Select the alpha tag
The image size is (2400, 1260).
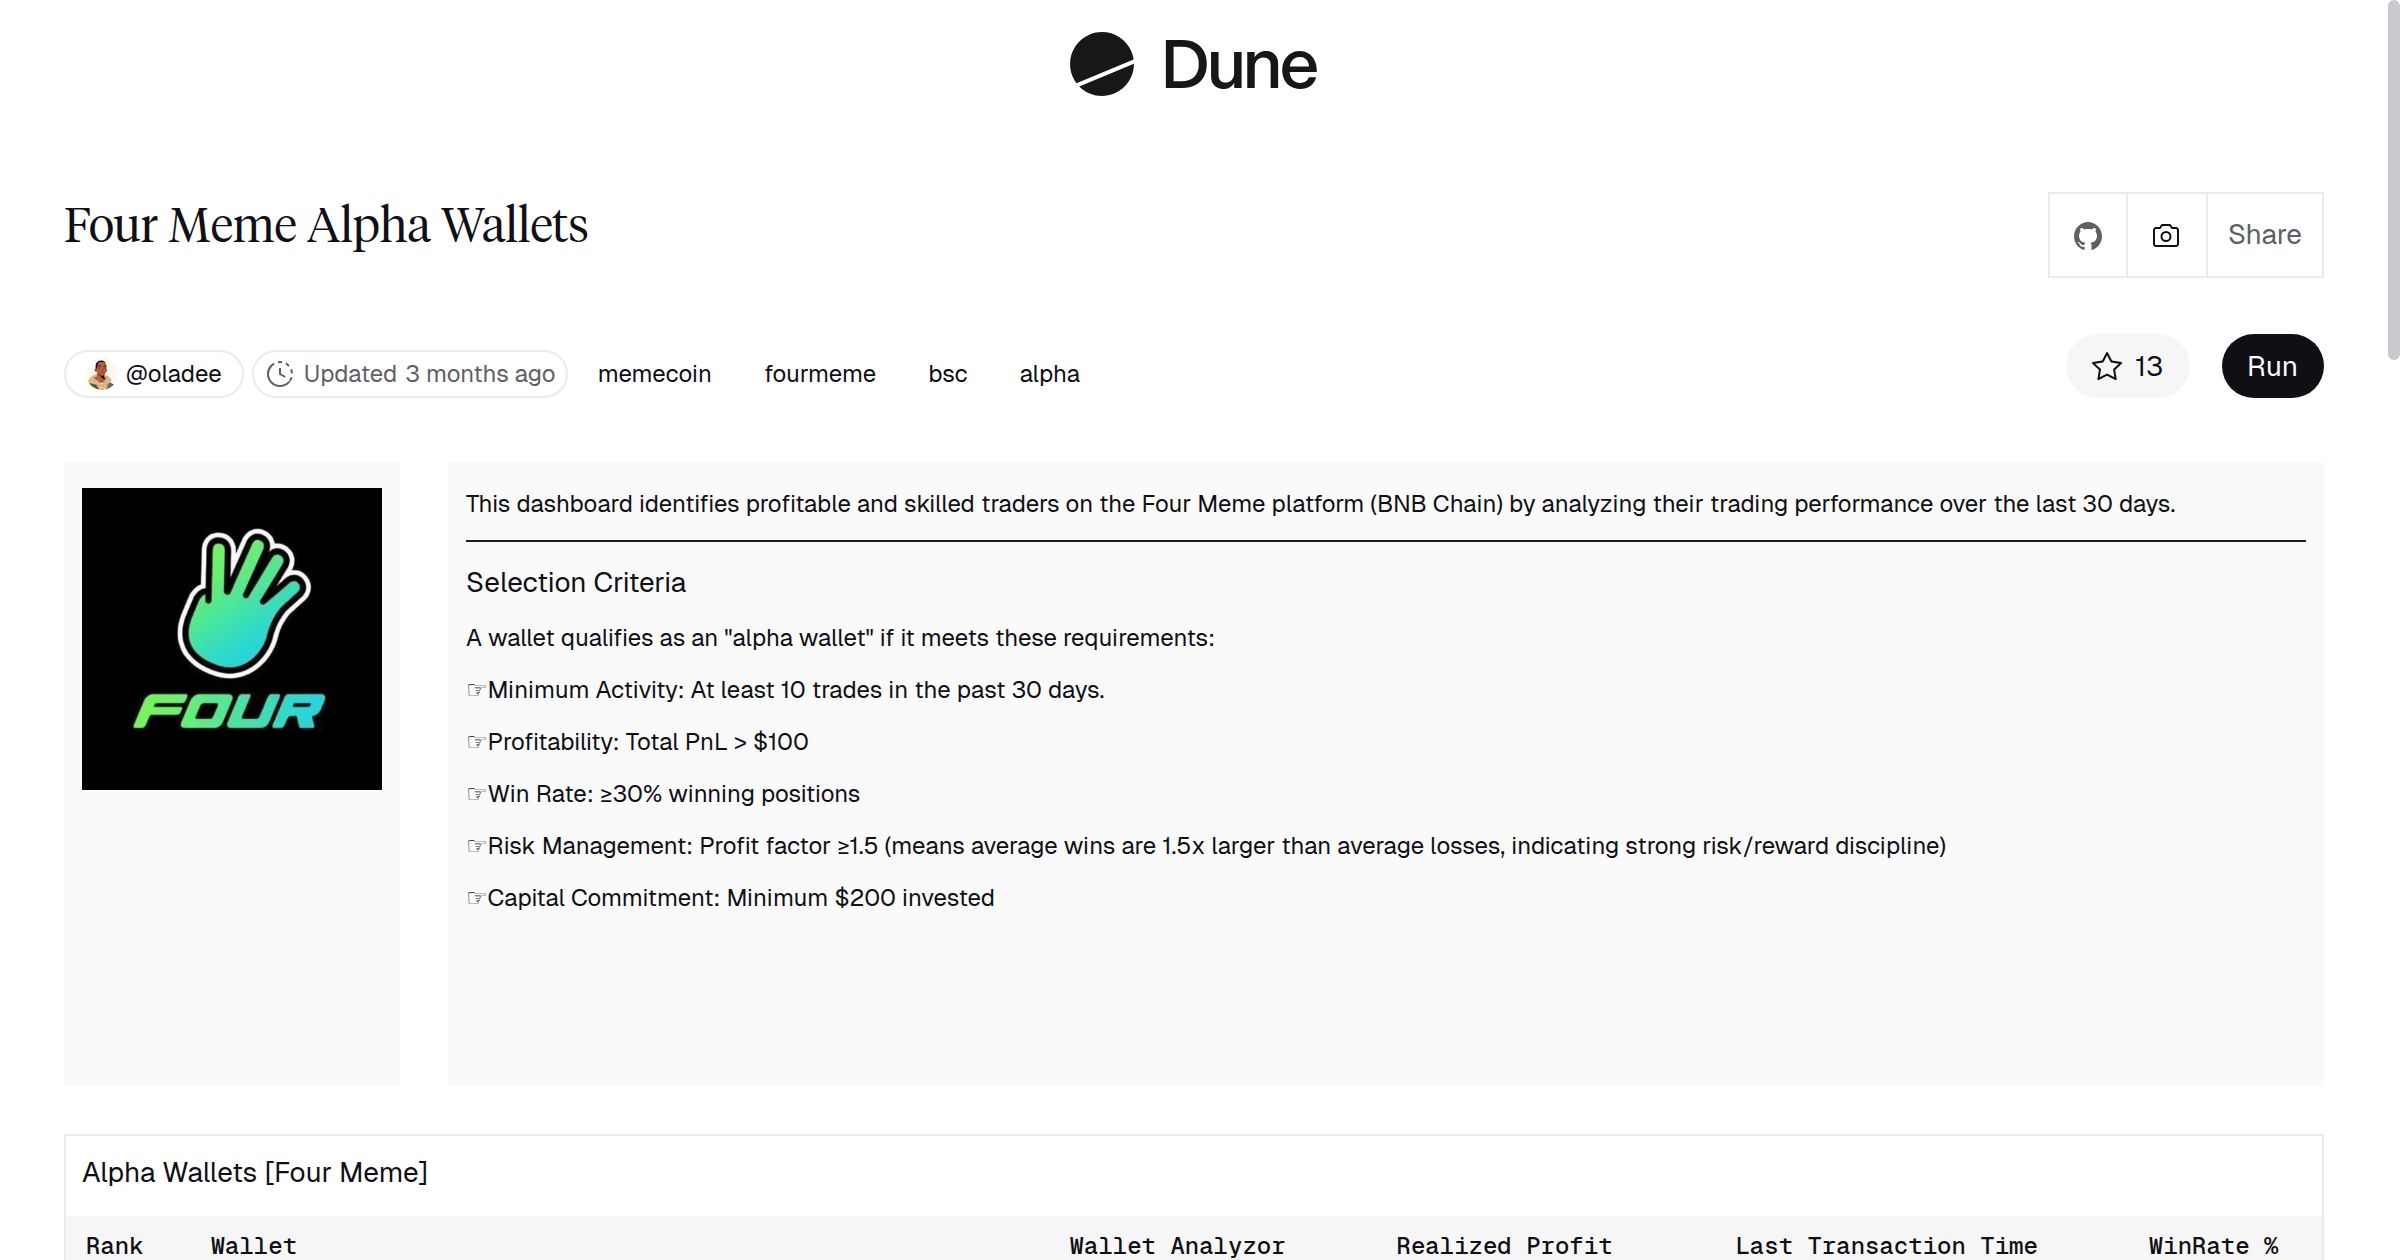point(1049,374)
